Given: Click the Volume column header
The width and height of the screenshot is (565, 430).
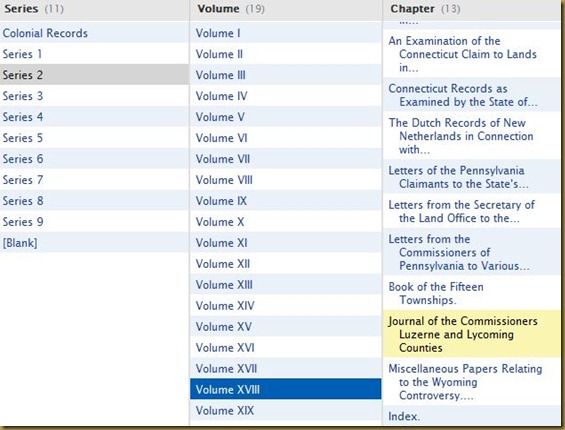Looking at the screenshot, I should 285,9.
